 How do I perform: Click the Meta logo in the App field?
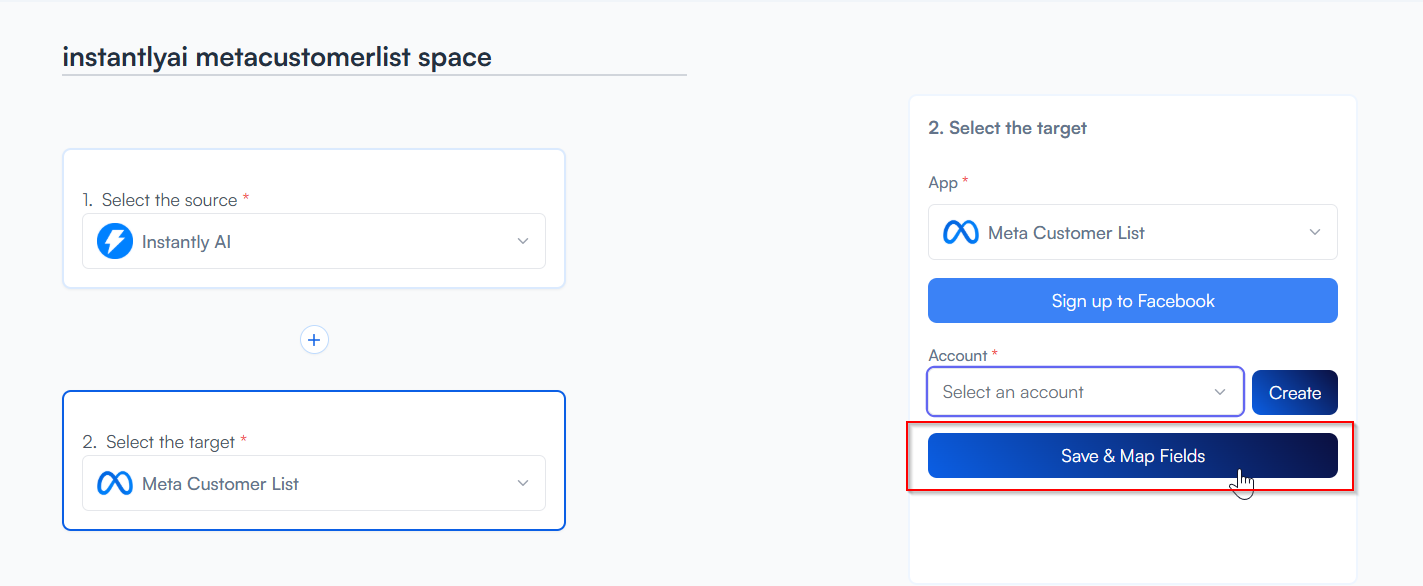pyautogui.click(x=961, y=232)
